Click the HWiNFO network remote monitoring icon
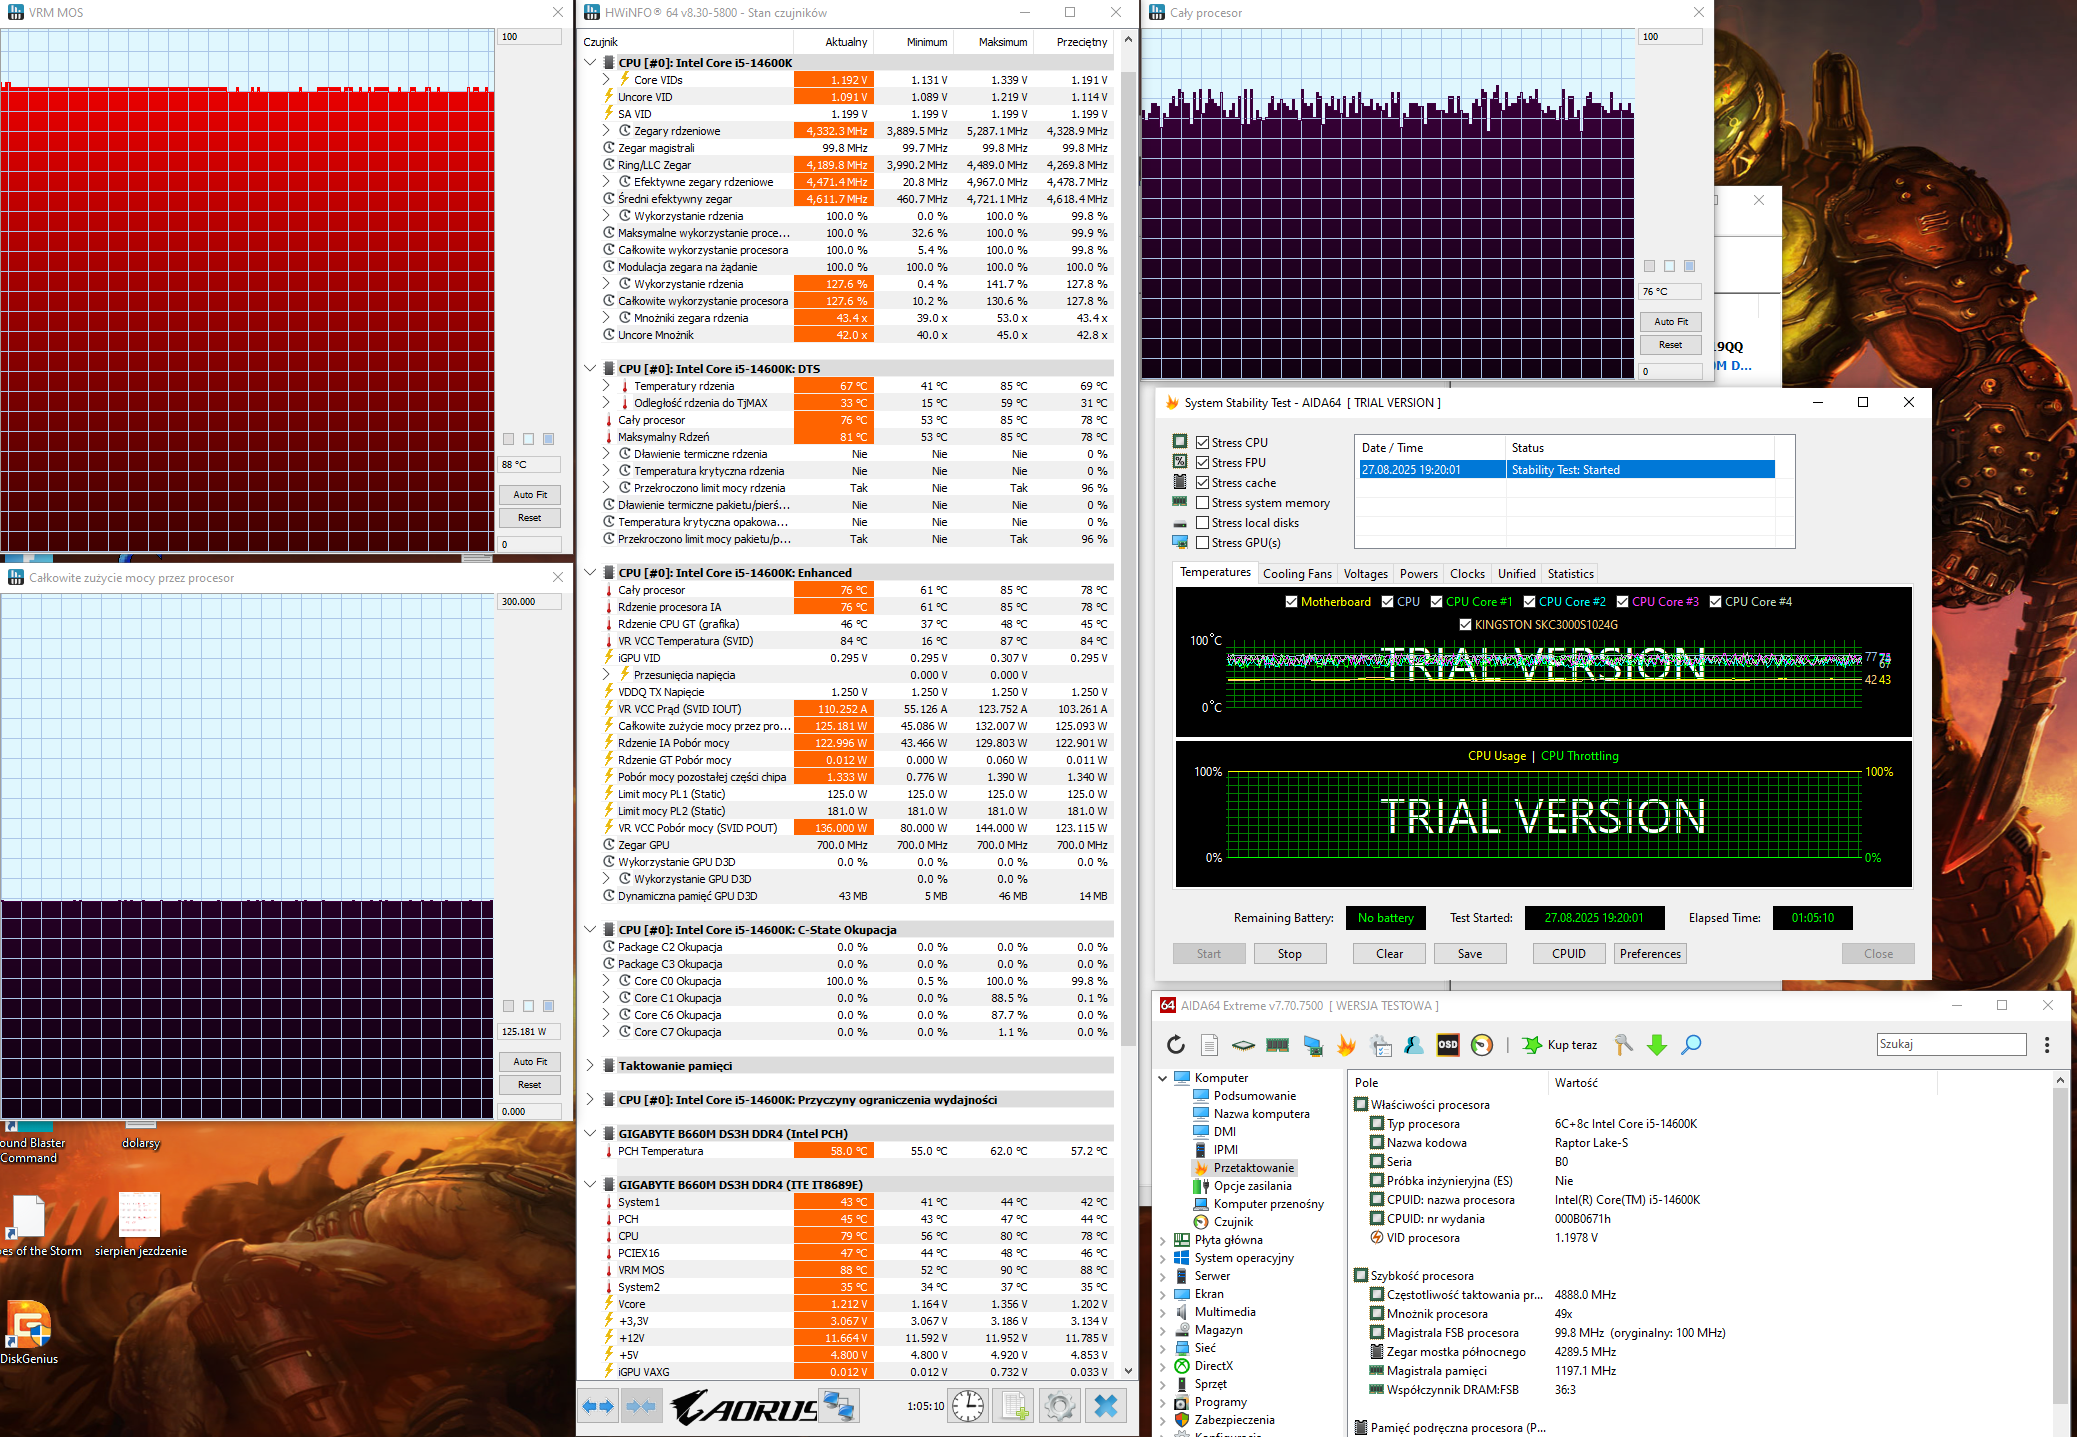The image size is (2077, 1437). click(x=838, y=1406)
